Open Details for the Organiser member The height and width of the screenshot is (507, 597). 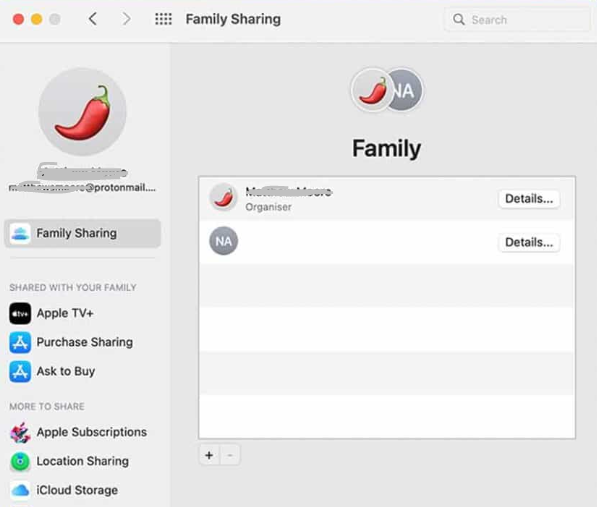tap(529, 199)
